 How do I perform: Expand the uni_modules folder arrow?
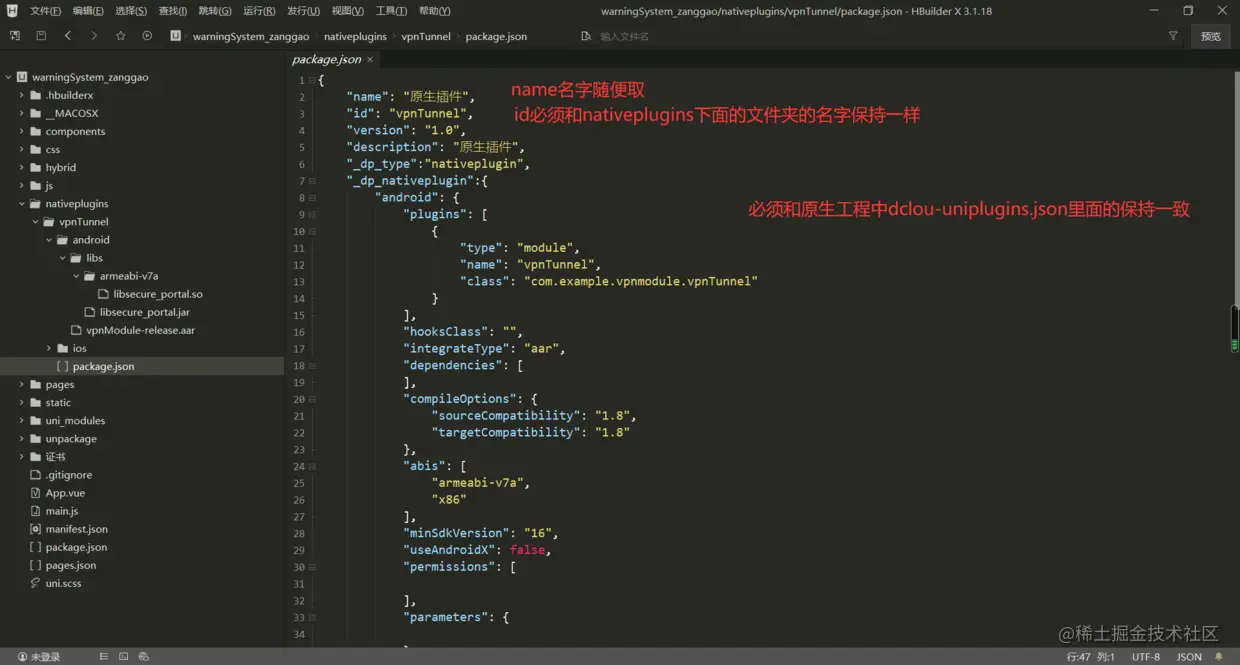point(22,421)
